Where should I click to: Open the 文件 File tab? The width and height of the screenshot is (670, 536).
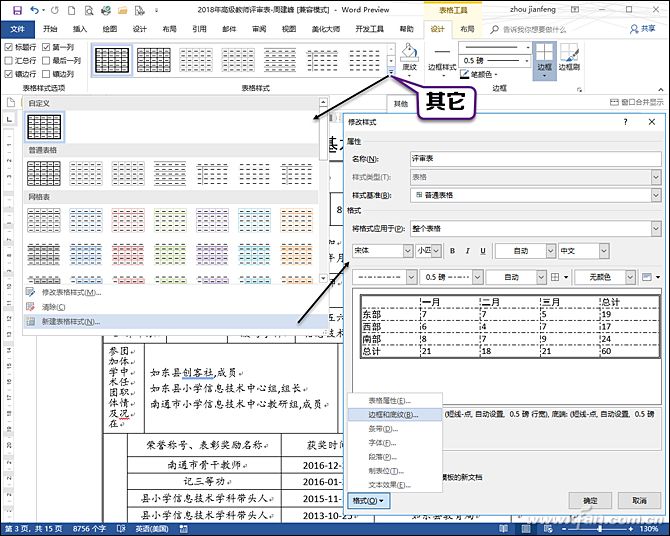pyautogui.click(x=18, y=29)
